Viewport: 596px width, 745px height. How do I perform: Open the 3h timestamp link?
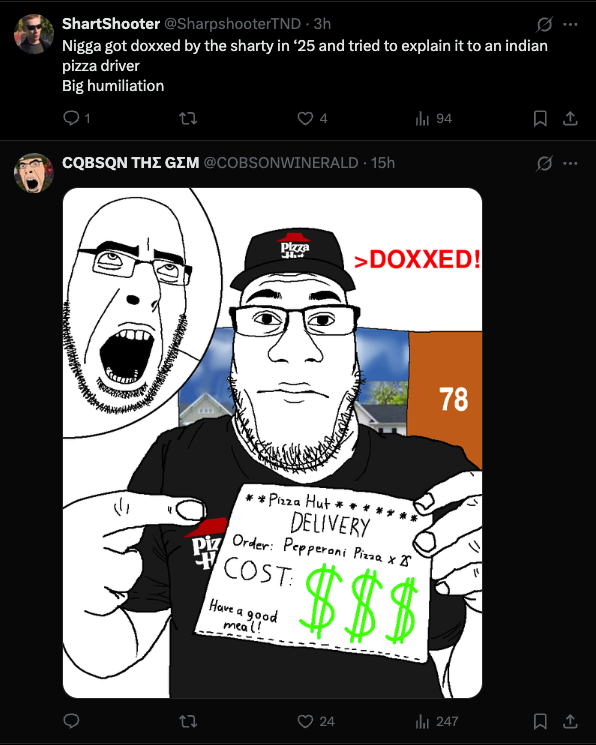[x=322, y=24]
